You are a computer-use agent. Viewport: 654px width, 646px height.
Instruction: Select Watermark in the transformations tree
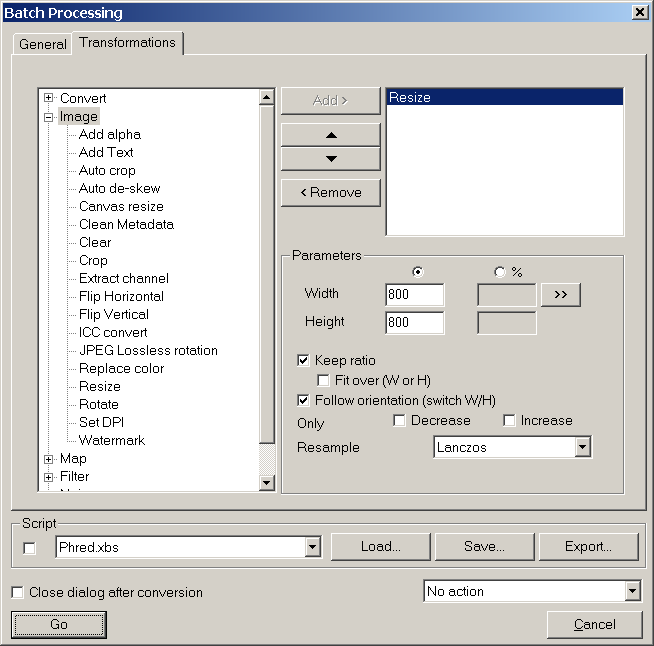click(111, 440)
